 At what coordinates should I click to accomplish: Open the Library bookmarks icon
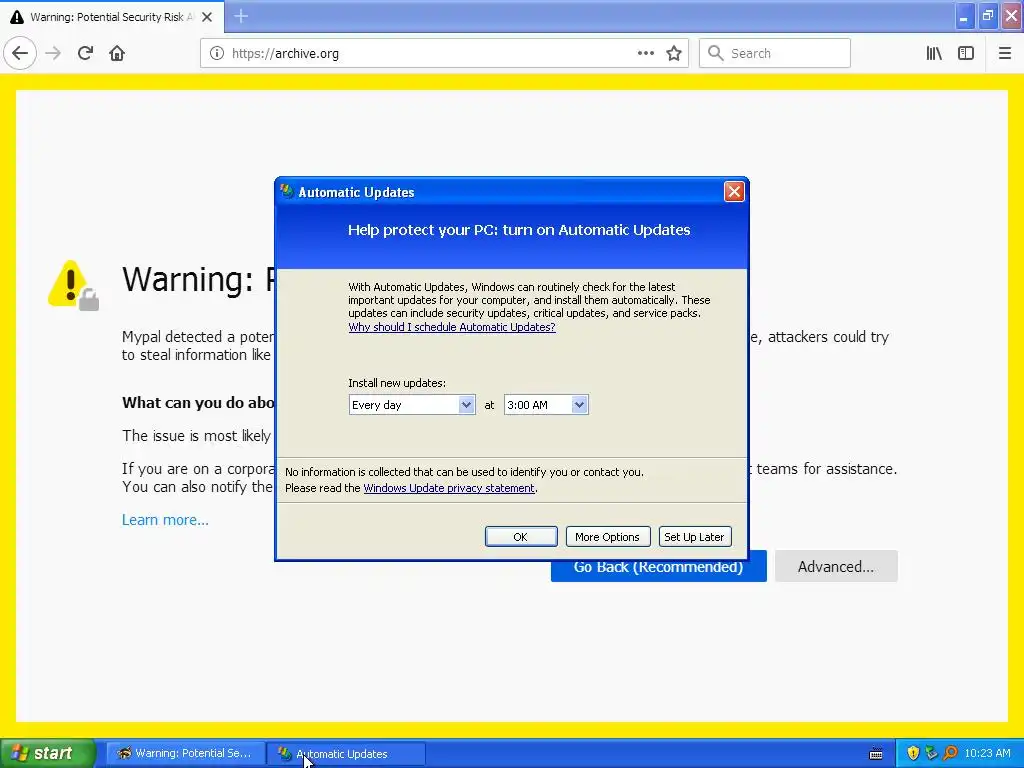click(934, 53)
